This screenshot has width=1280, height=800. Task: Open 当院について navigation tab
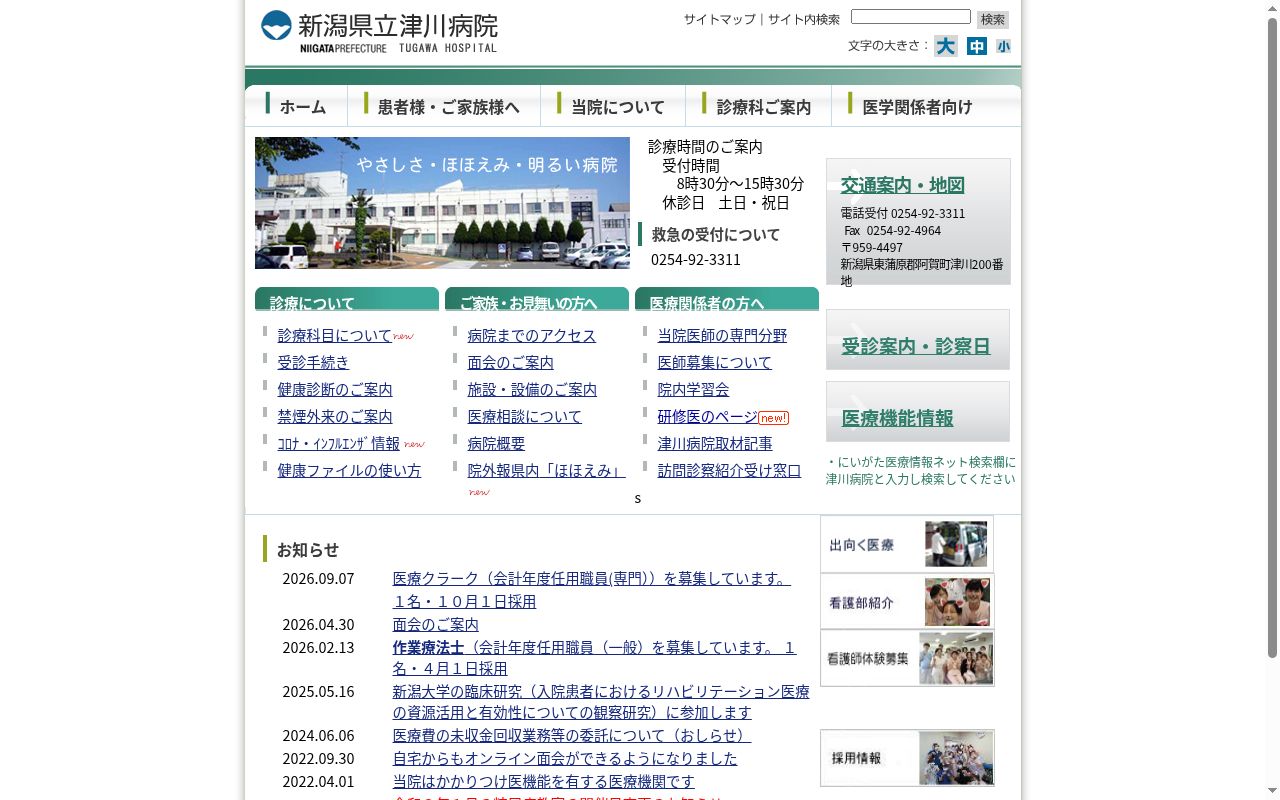point(613,106)
